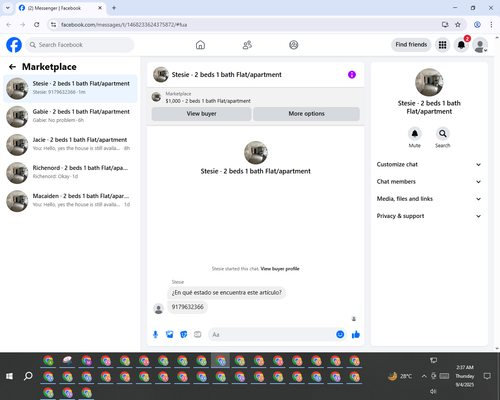This screenshot has height=400, width=500.
Task: Open Gabie's conversation
Action: tap(70, 117)
